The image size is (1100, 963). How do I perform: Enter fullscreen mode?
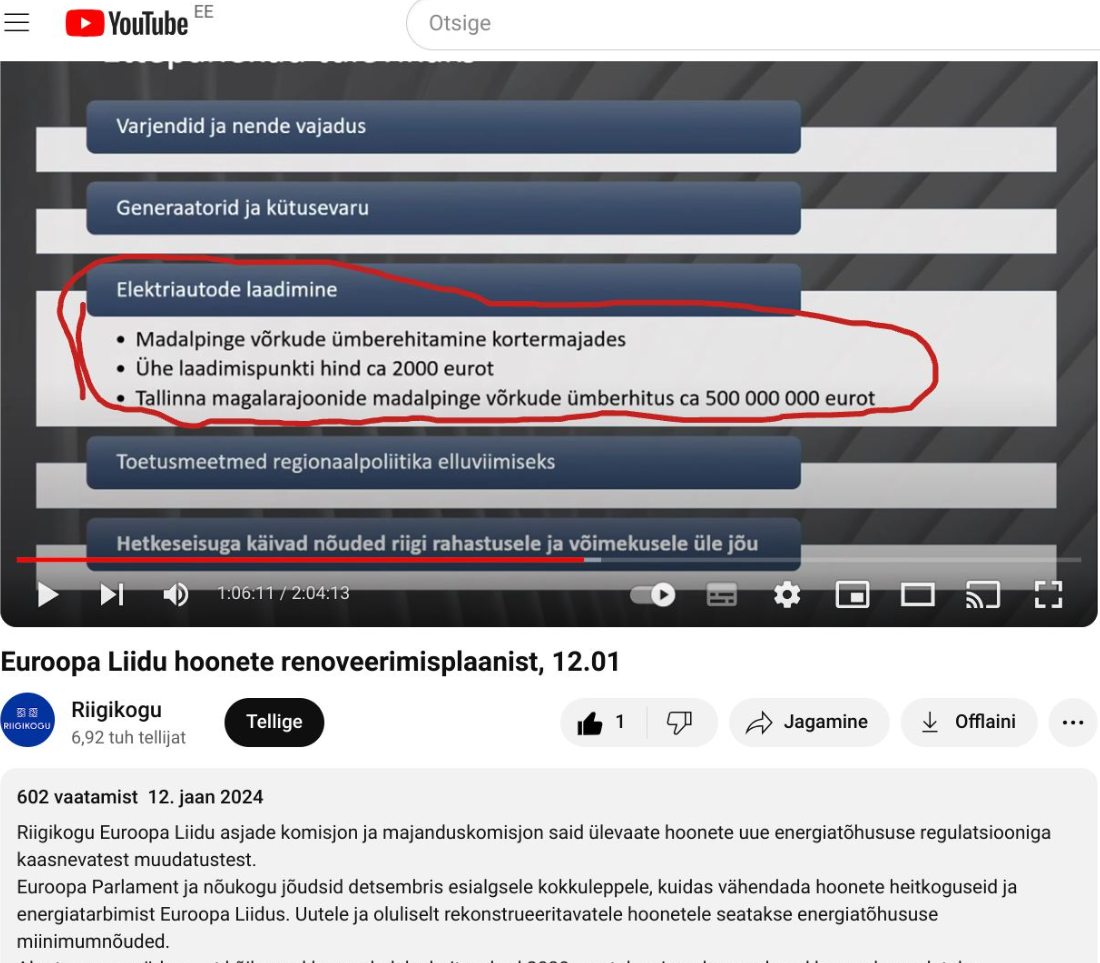(x=1047, y=594)
